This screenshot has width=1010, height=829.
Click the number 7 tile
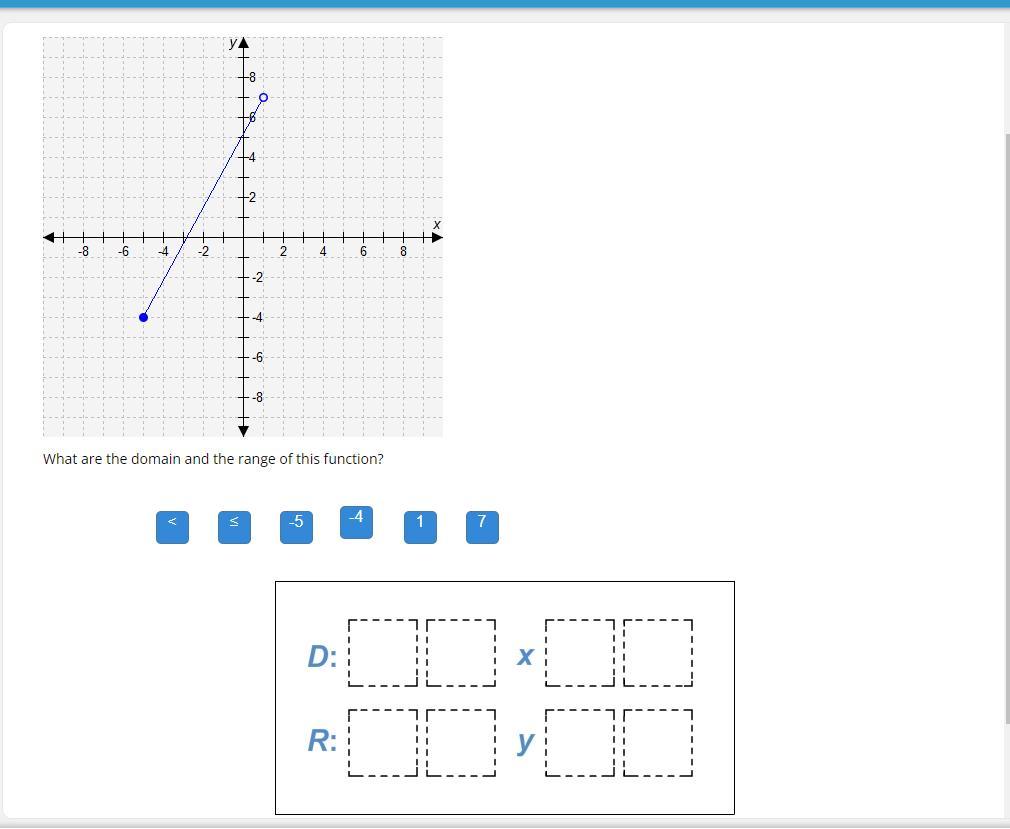point(482,527)
